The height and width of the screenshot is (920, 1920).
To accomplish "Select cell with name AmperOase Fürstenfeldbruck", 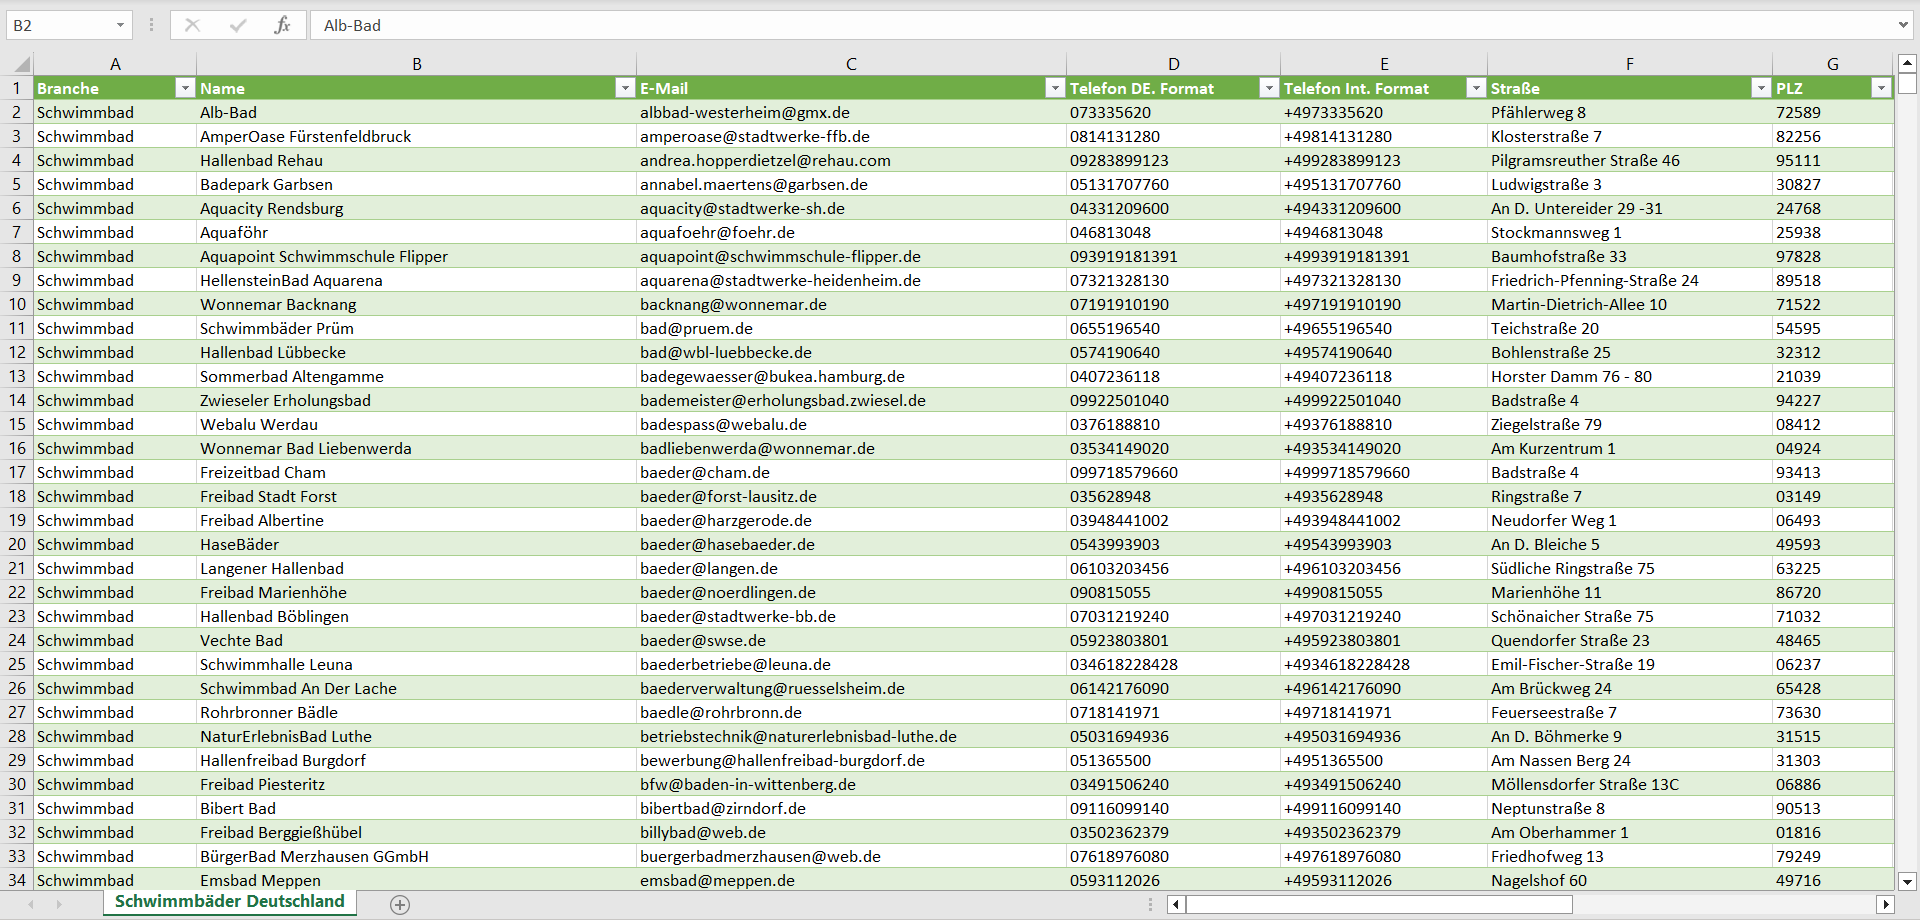I will point(417,136).
